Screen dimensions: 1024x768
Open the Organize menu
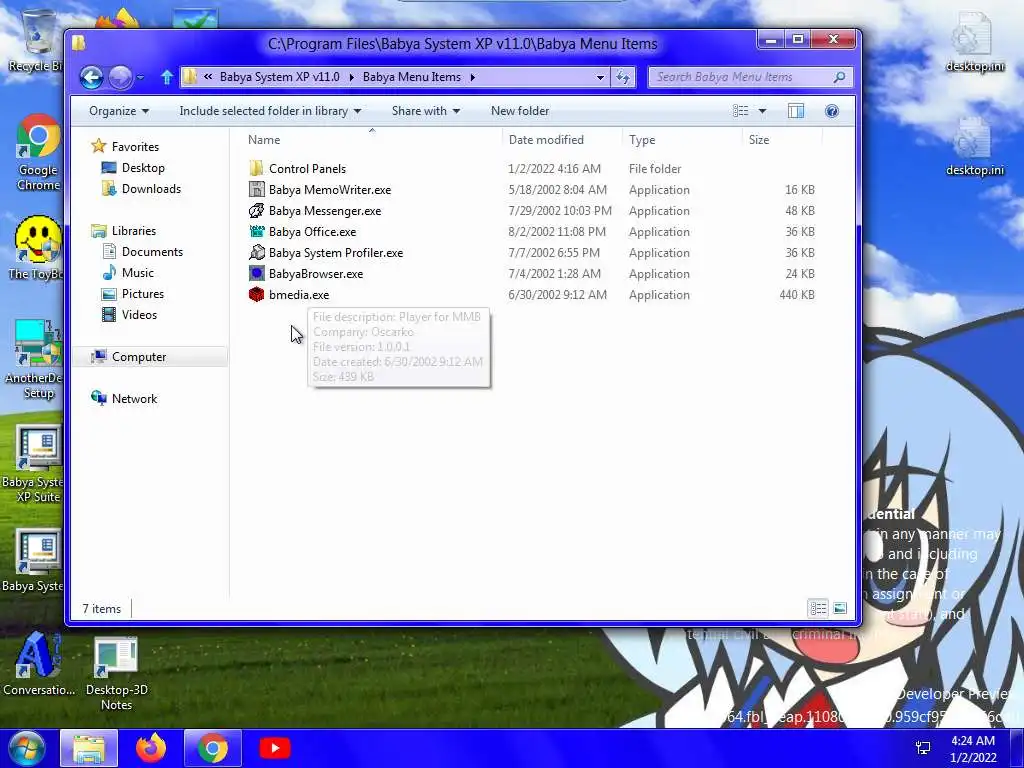click(x=119, y=111)
